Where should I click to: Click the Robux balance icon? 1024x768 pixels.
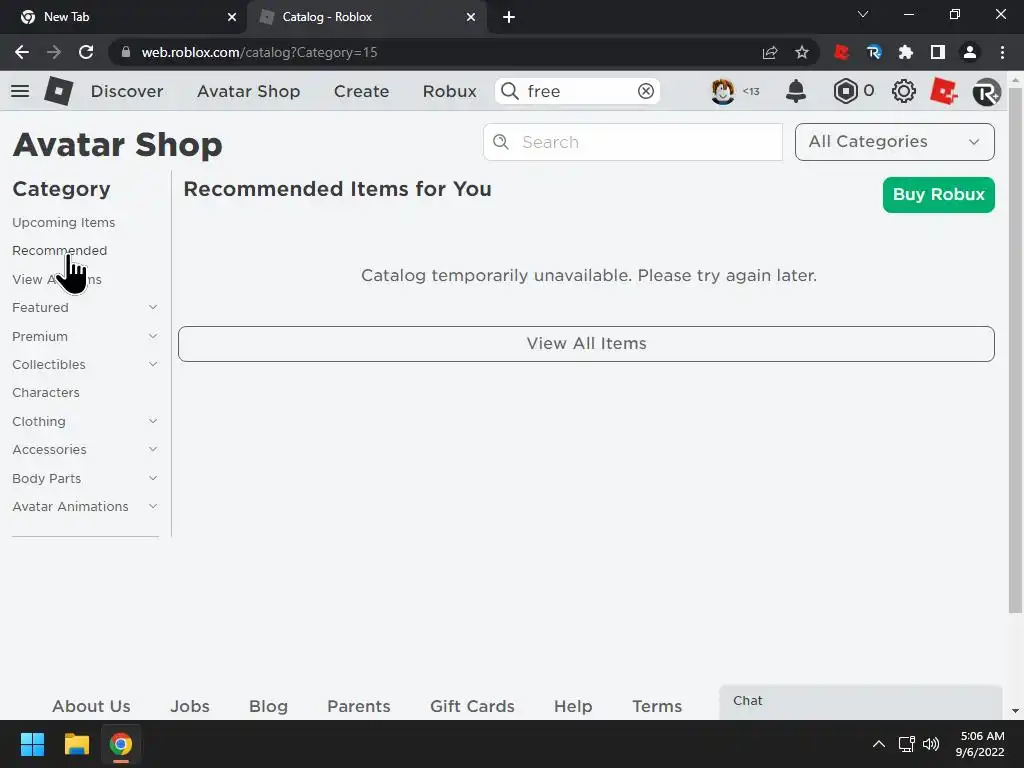coord(845,91)
